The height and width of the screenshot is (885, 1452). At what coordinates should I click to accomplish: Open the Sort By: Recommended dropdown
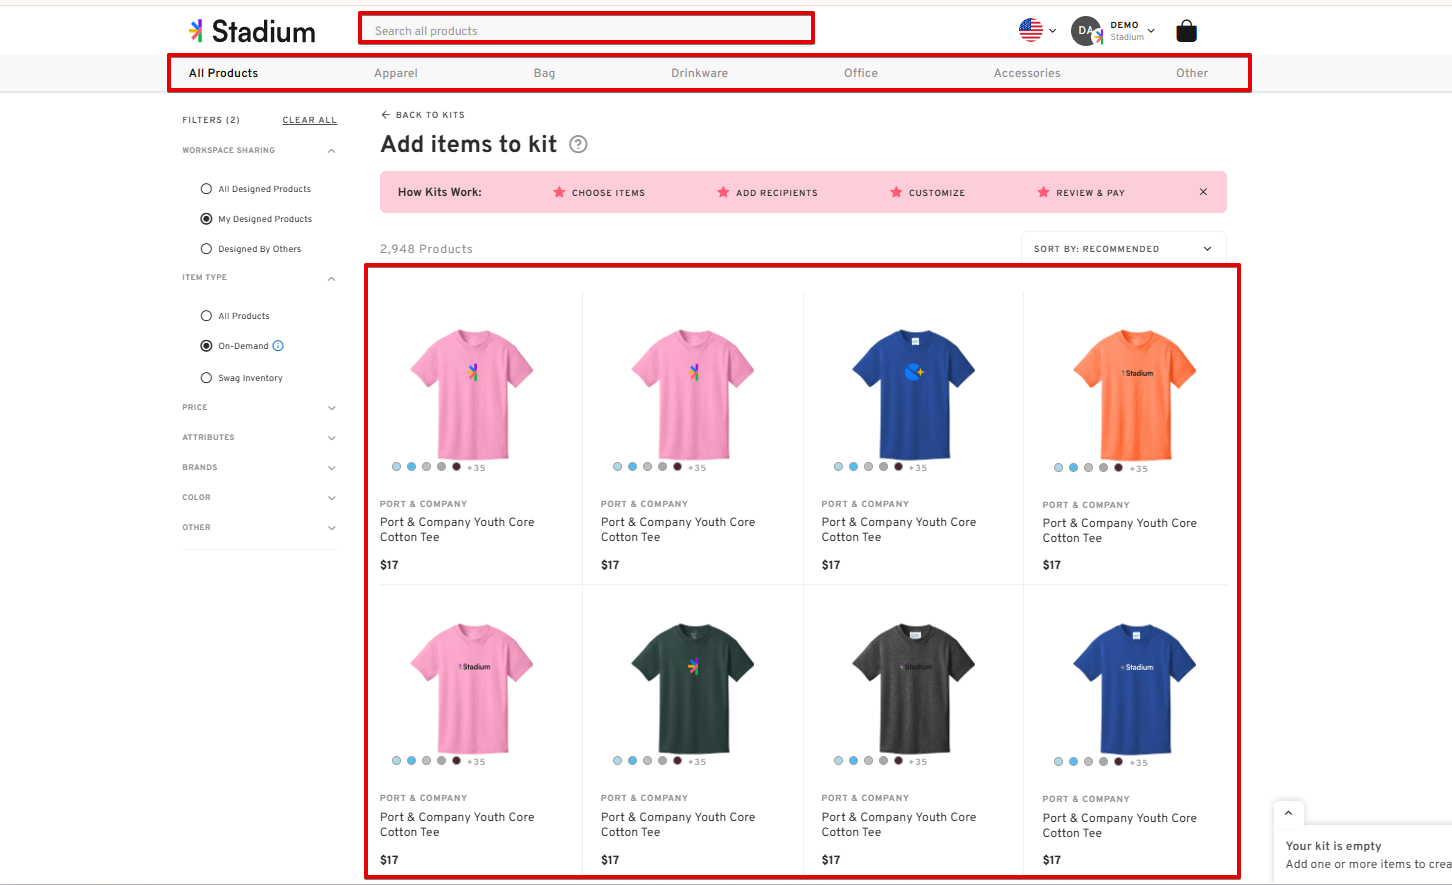pos(1123,249)
